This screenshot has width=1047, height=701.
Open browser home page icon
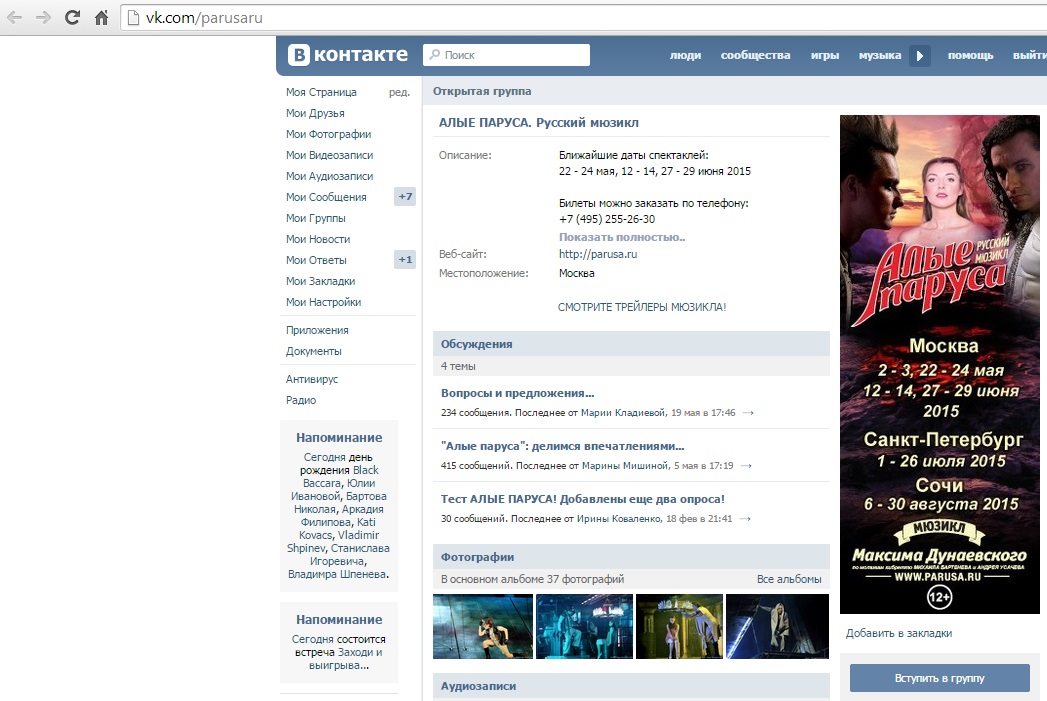101,18
